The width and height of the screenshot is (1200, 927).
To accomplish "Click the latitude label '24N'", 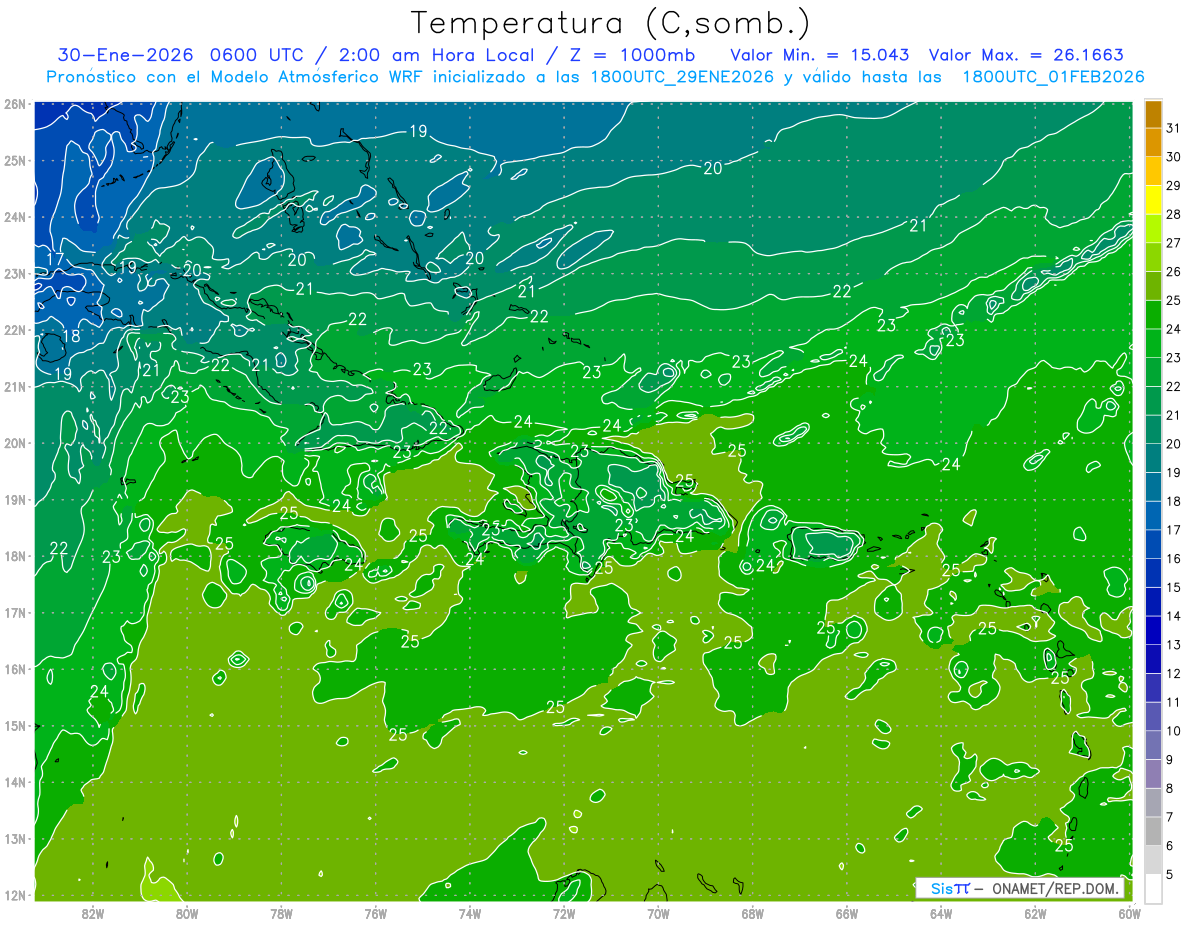I will tap(14, 217).
